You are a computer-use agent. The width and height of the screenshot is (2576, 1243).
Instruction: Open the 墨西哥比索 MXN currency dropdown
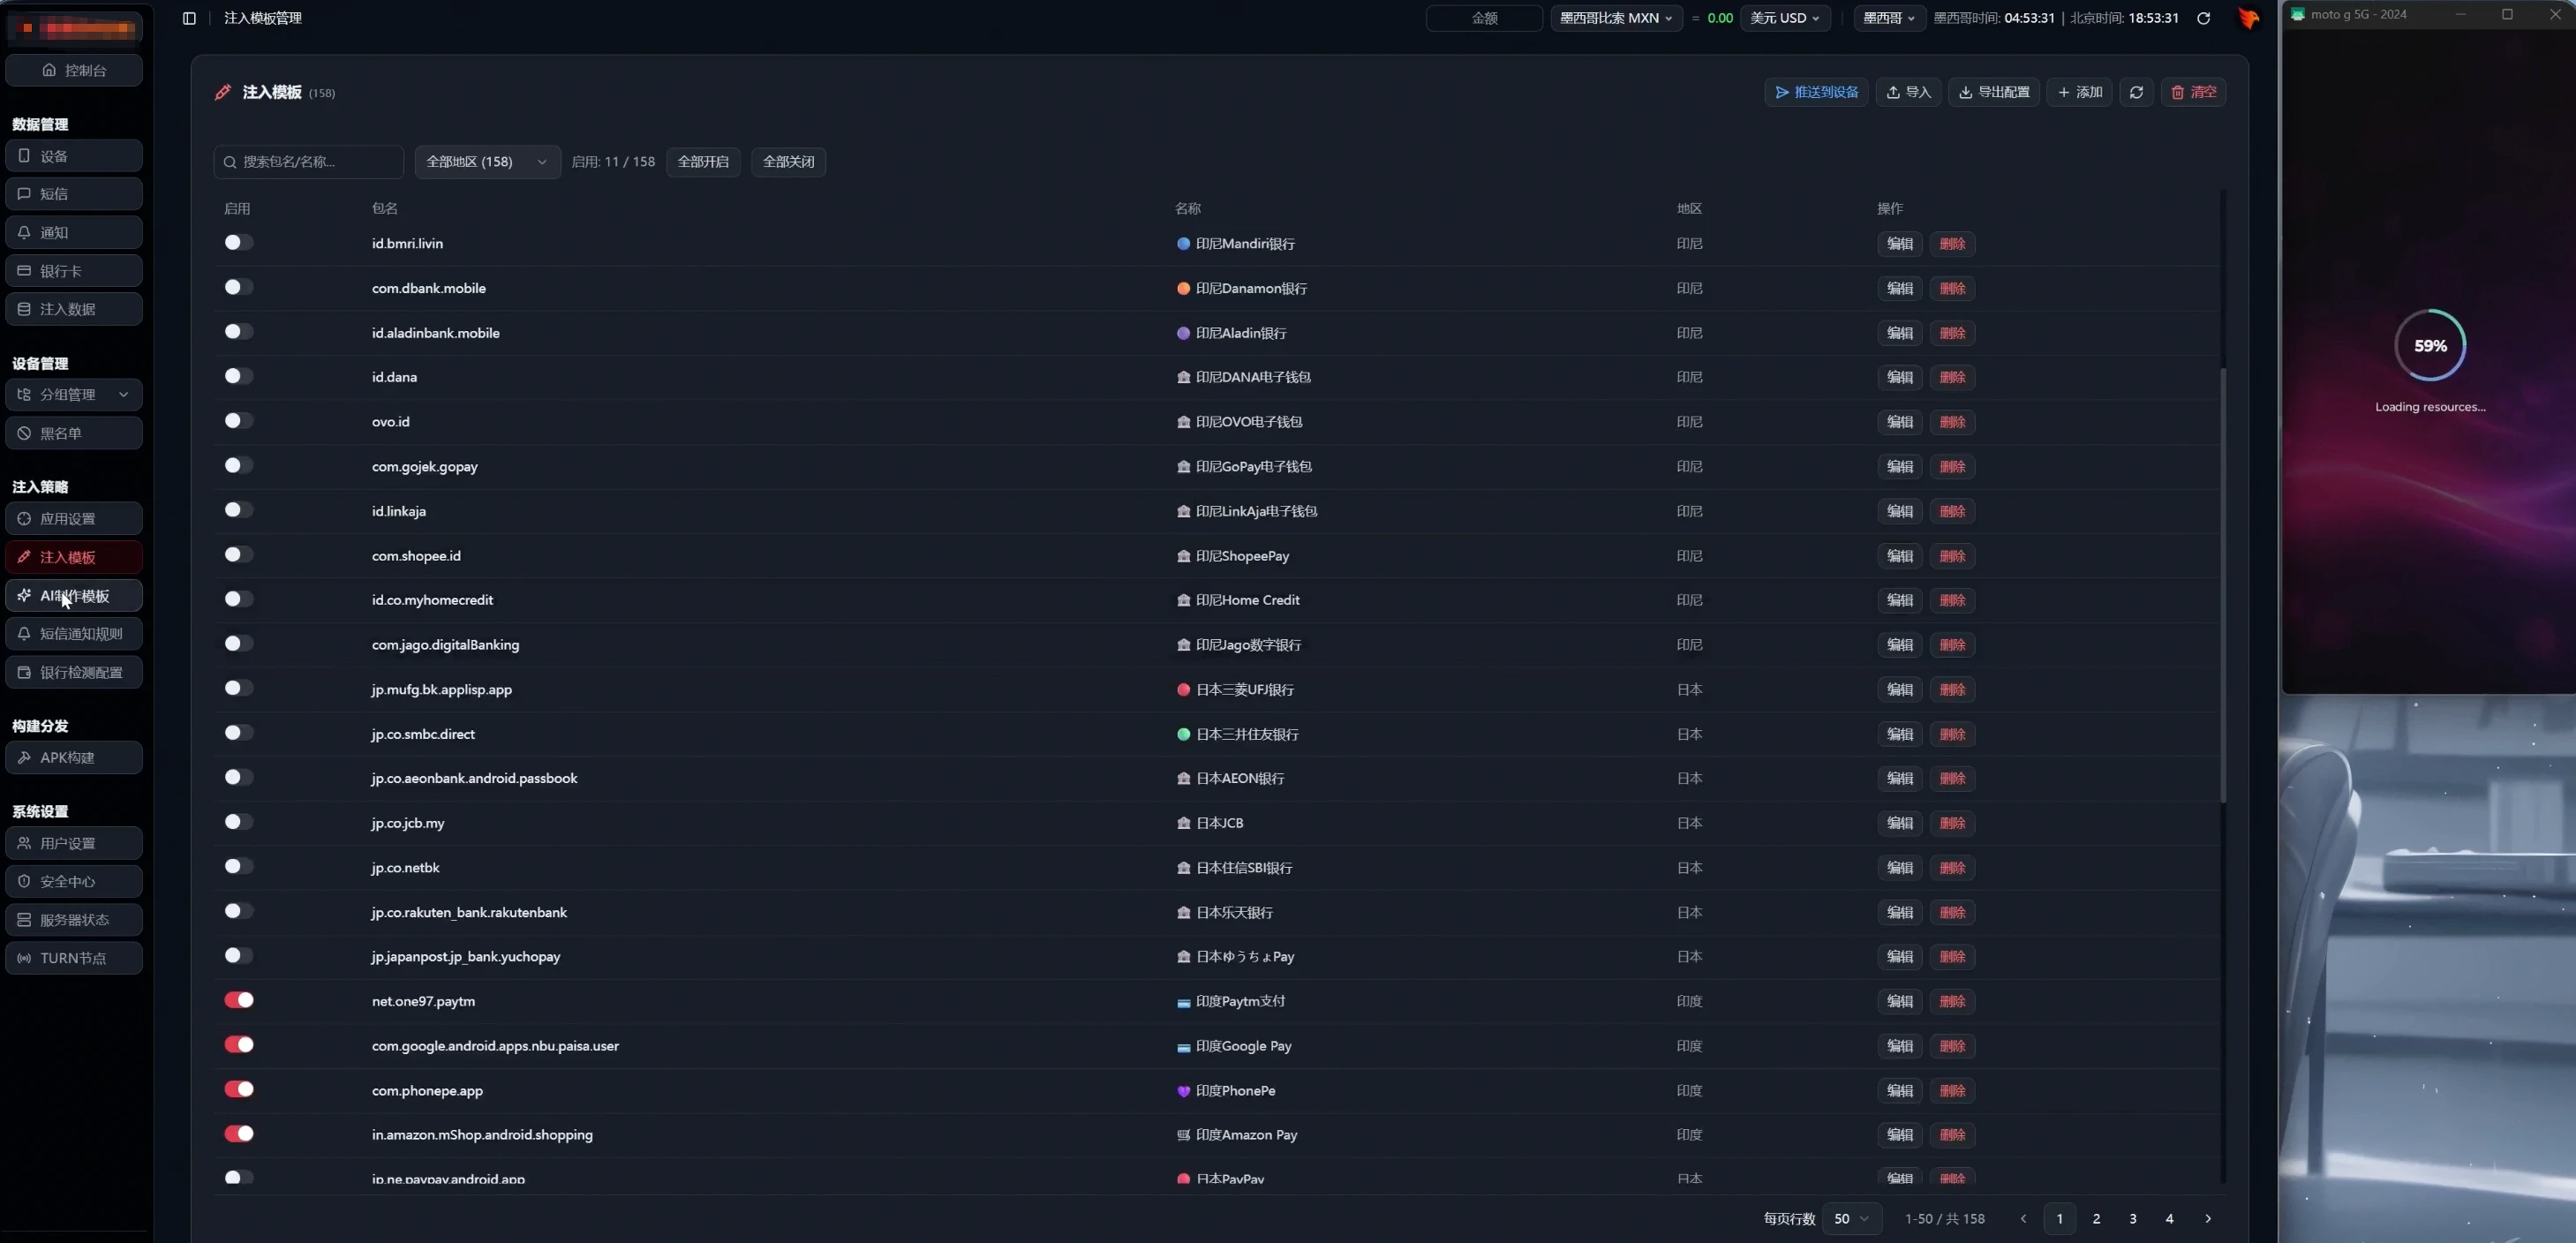pos(1616,18)
